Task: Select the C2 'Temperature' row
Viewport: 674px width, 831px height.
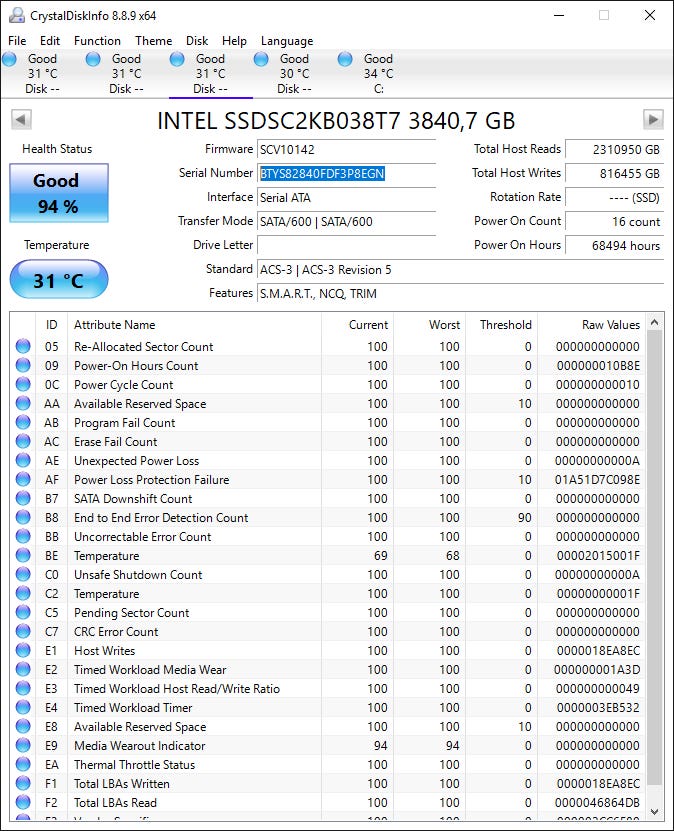Action: pos(328,594)
